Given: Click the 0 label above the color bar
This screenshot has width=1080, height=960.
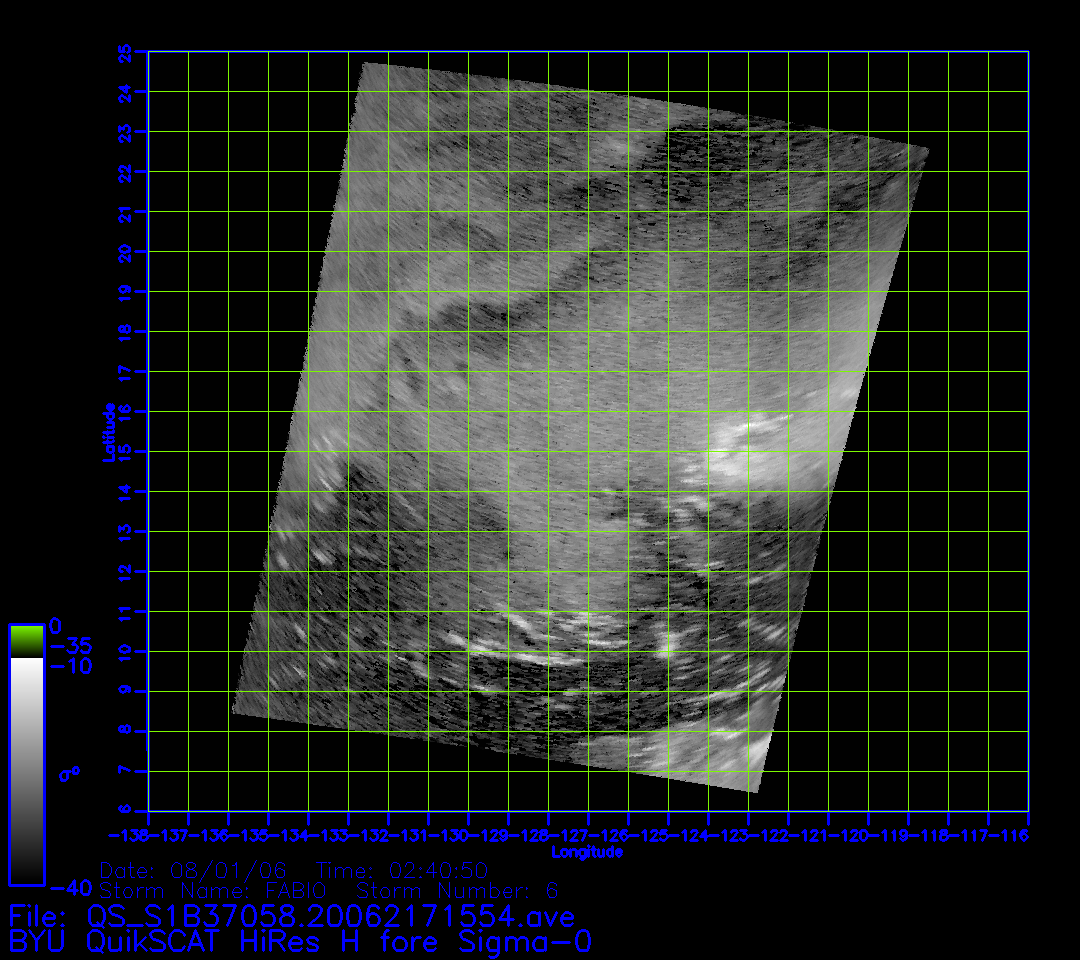Looking at the screenshot, I should [55, 625].
